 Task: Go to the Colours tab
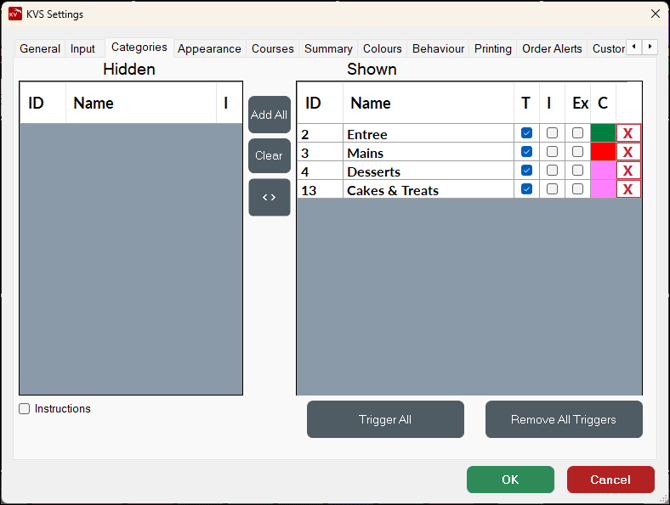(x=382, y=49)
